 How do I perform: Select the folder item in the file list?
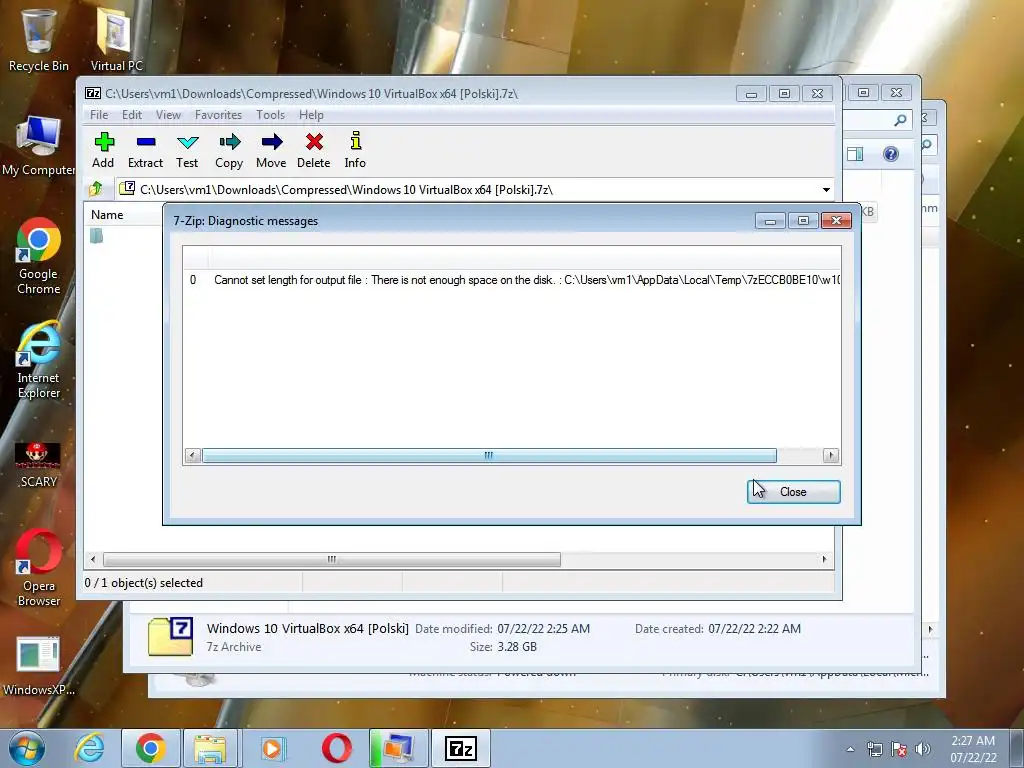97,236
